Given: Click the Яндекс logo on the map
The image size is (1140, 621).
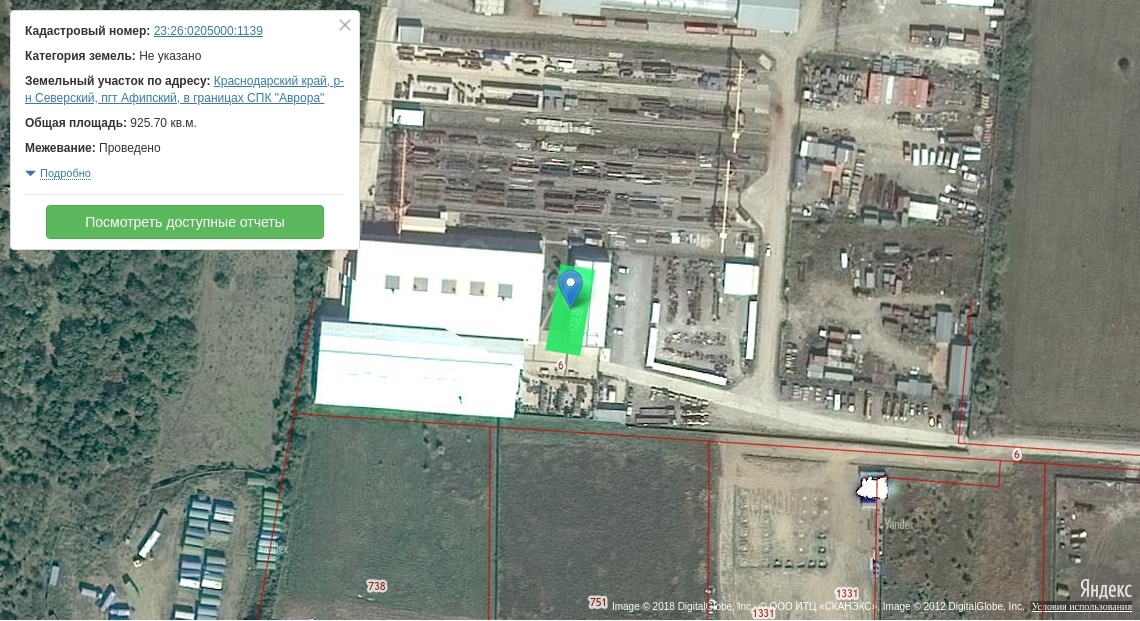Looking at the screenshot, I should [x=1105, y=589].
